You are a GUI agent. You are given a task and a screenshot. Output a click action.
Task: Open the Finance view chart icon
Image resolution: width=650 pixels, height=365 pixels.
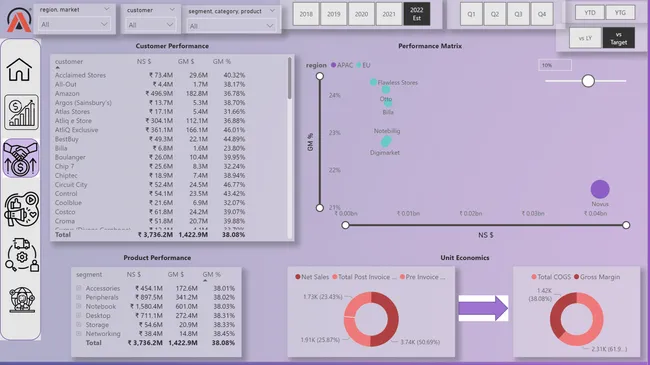pos(22,112)
